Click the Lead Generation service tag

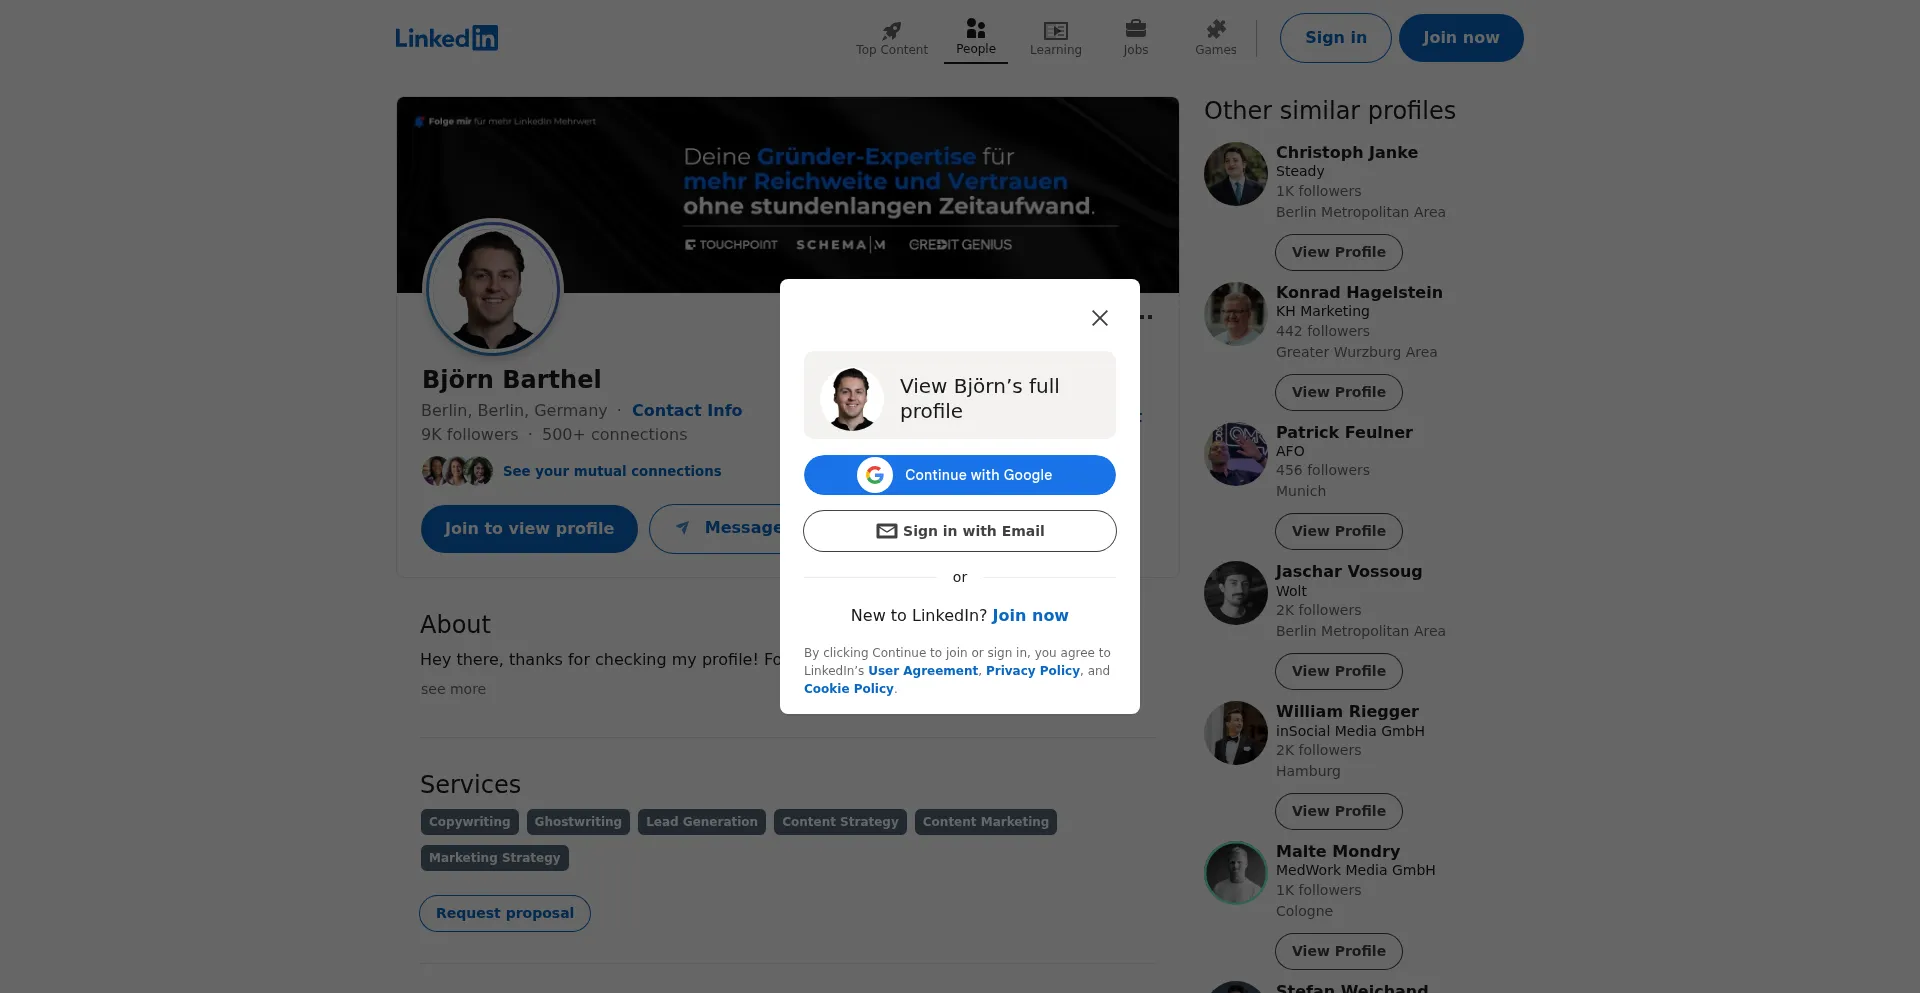coord(702,822)
